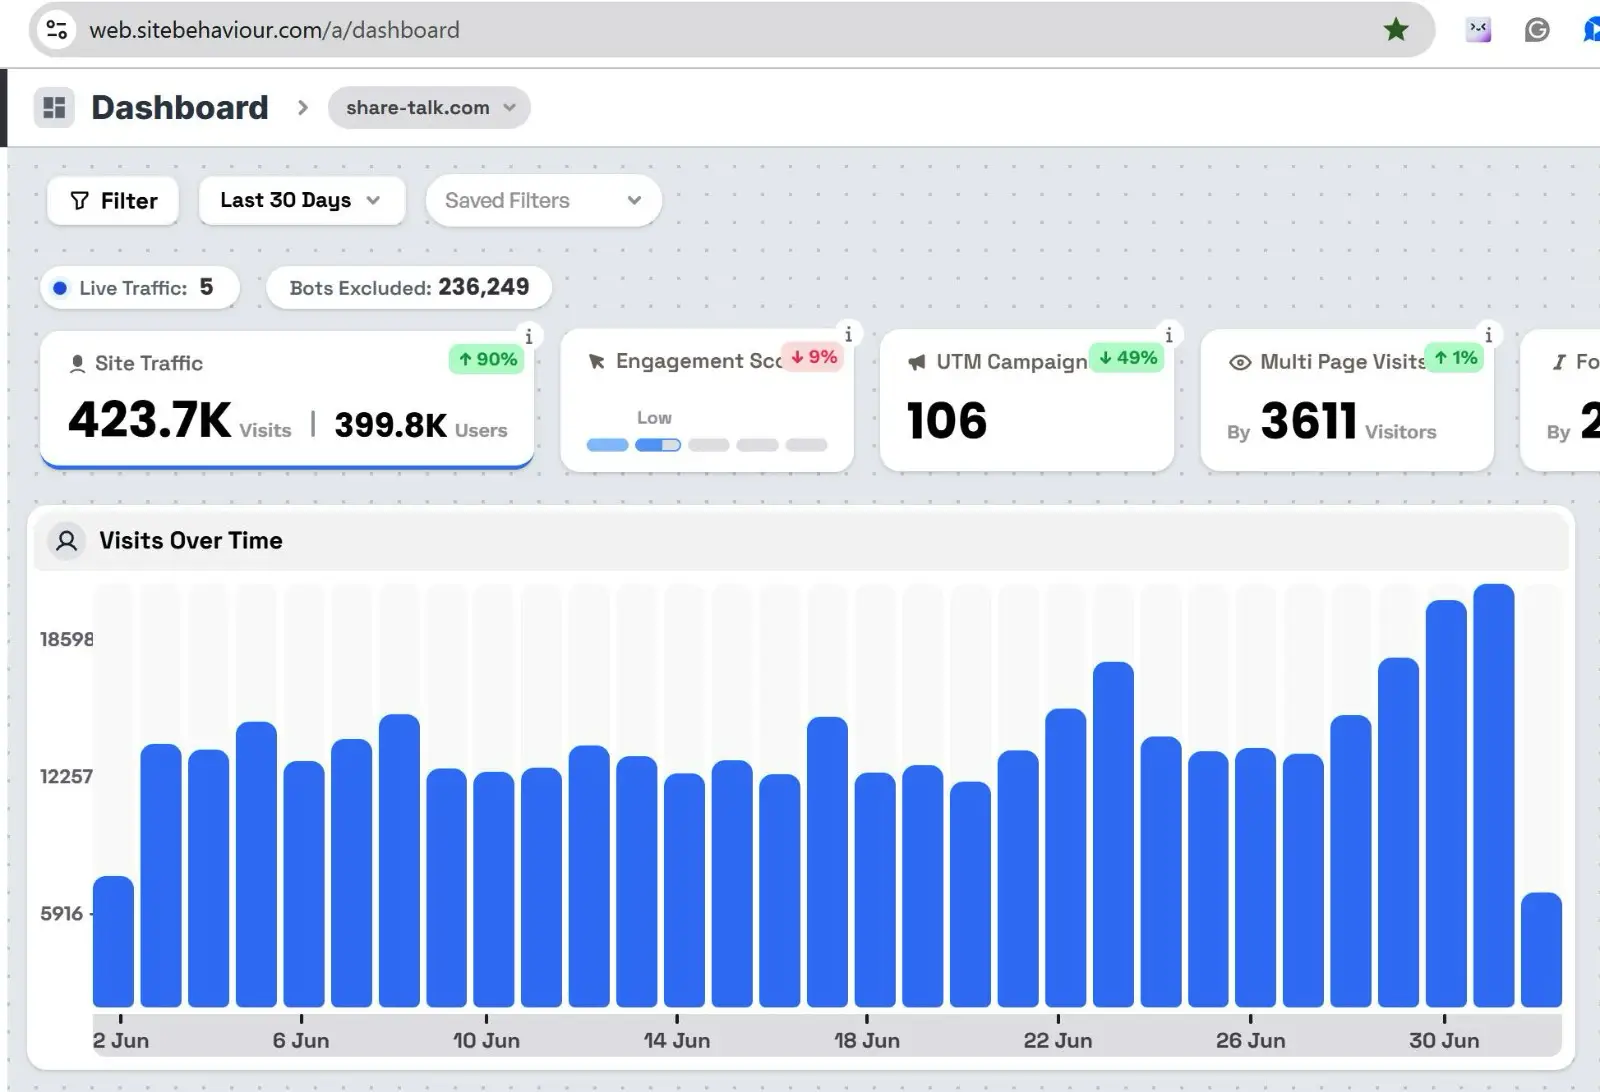Click the 1% badge on Multi Page Visits
1600x1092 pixels.
click(1455, 358)
